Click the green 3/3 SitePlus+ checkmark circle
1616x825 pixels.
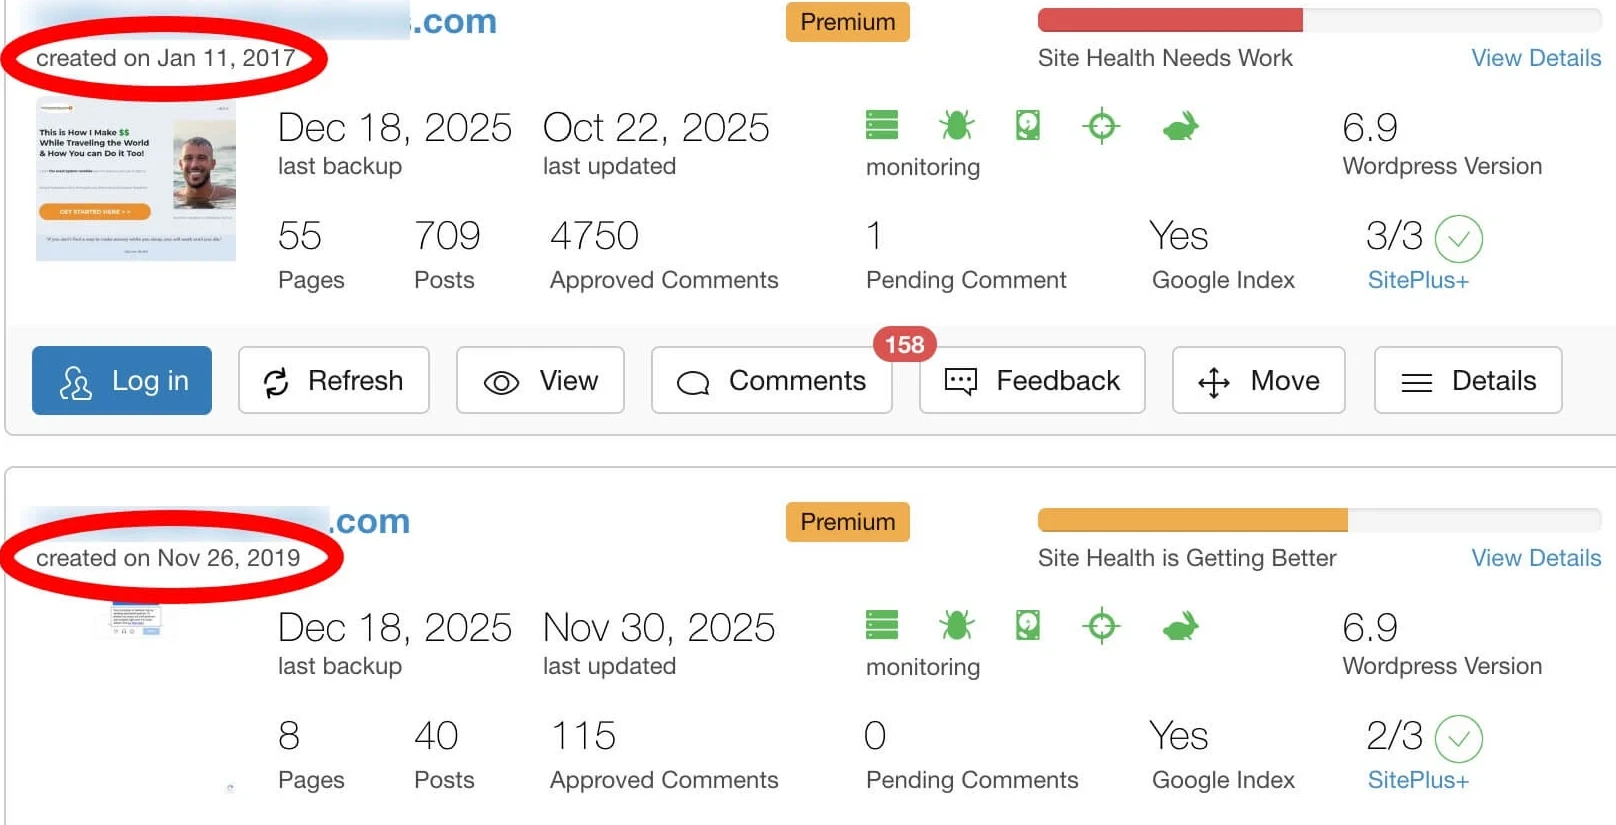[x=1458, y=238]
